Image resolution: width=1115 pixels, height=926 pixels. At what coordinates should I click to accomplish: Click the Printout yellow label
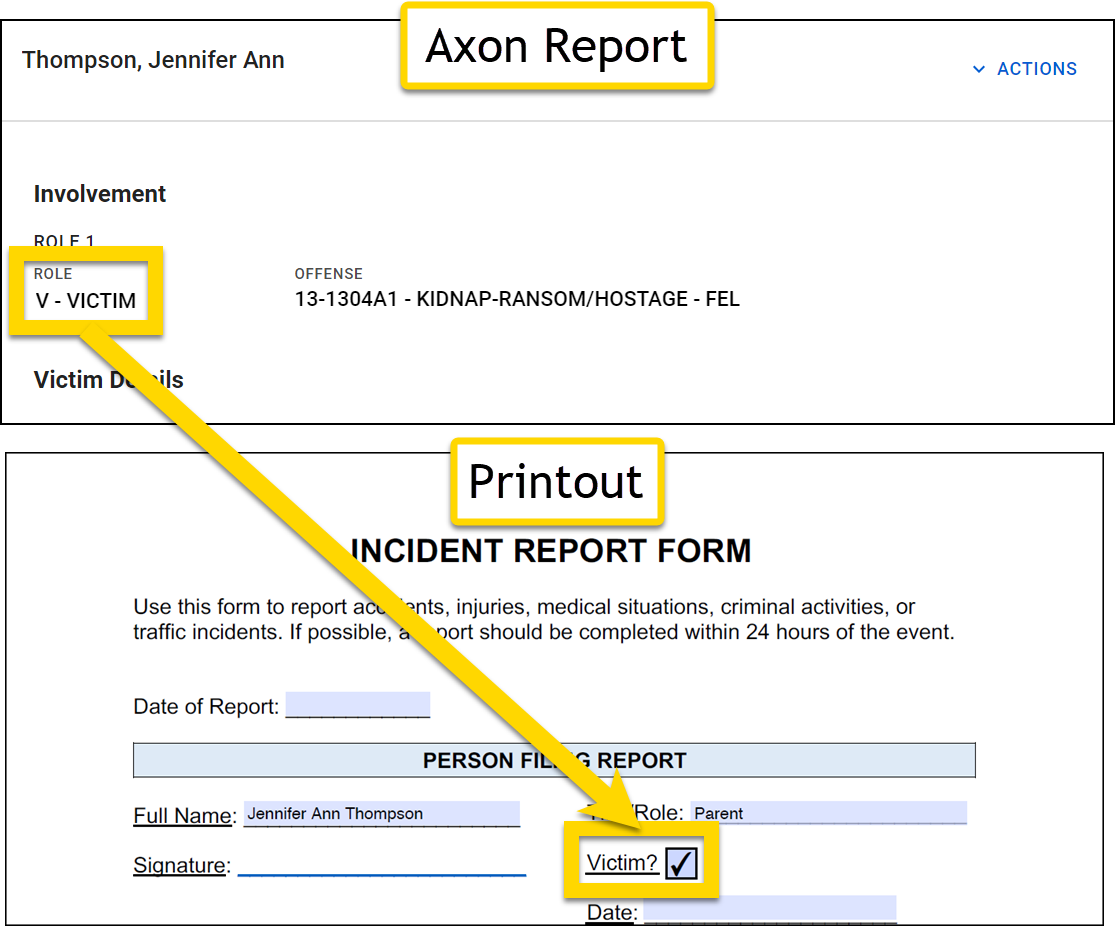pyautogui.click(x=555, y=482)
